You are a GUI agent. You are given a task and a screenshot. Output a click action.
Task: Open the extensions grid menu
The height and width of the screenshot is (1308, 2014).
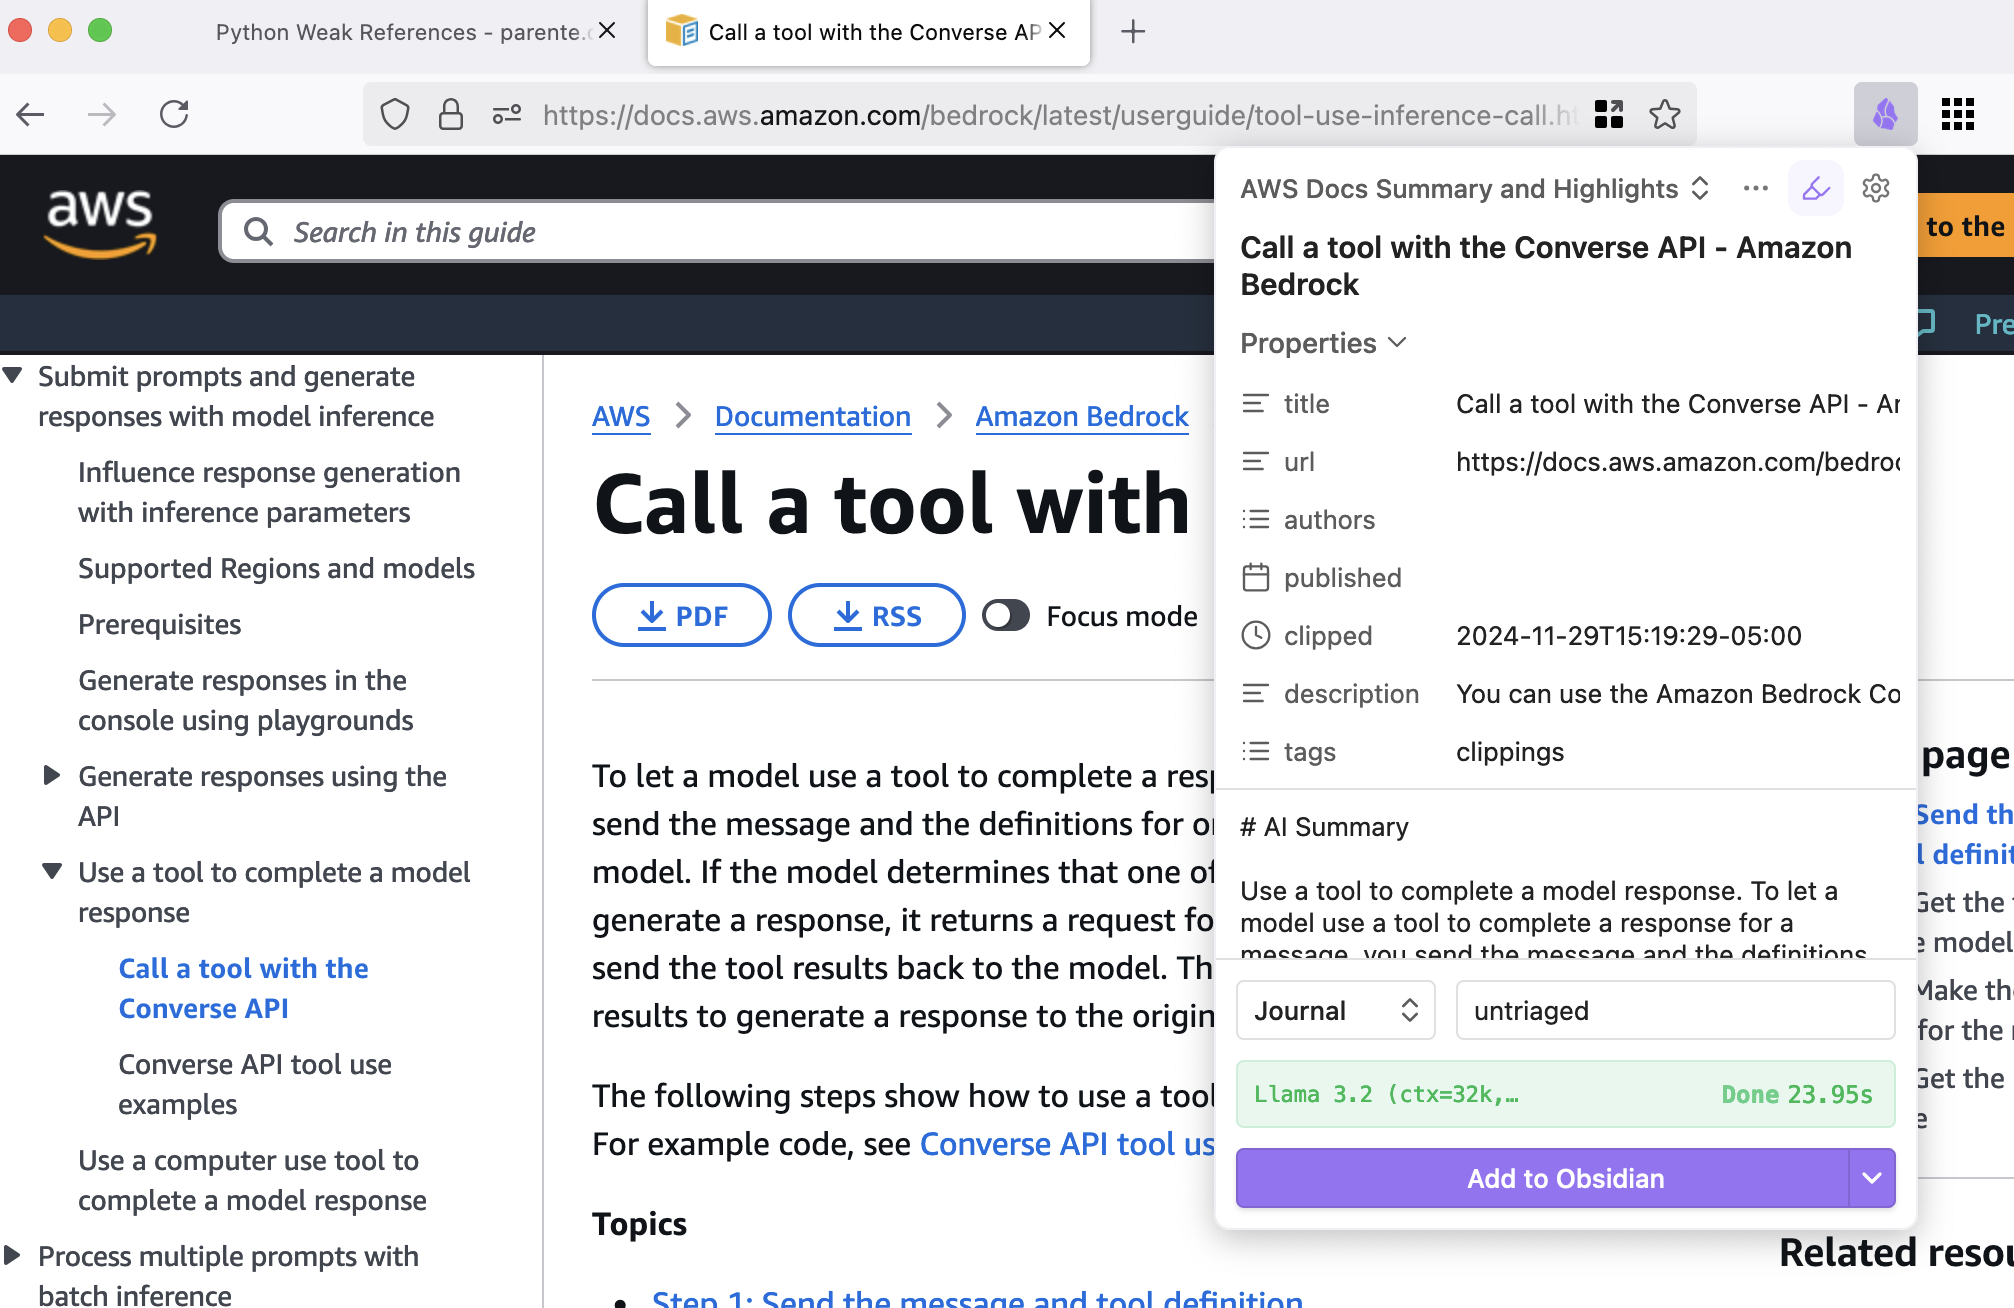[x=1957, y=114]
